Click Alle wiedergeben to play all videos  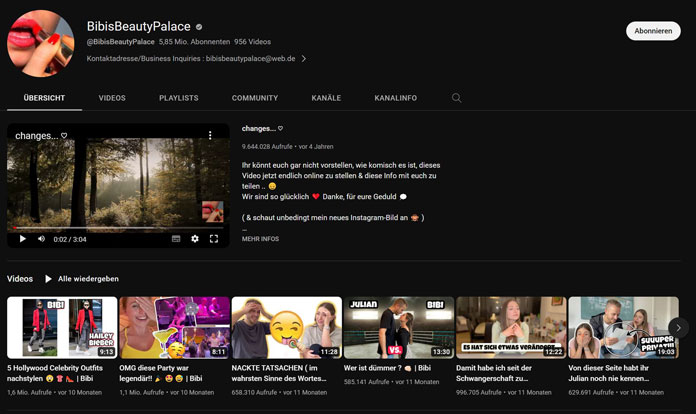click(x=82, y=279)
